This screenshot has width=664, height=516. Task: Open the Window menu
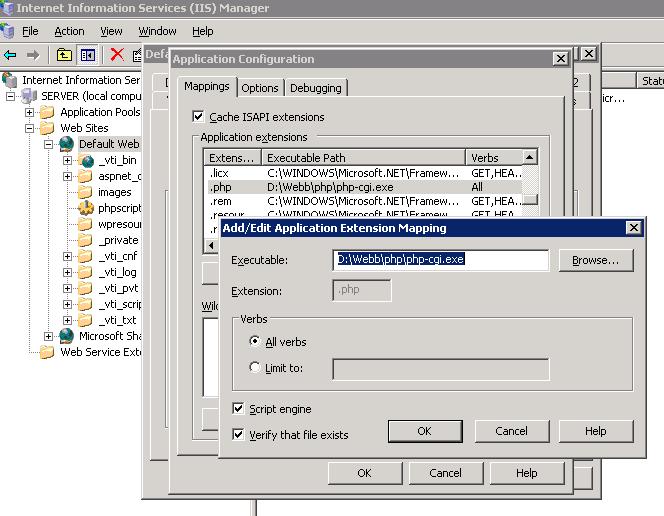tap(157, 31)
